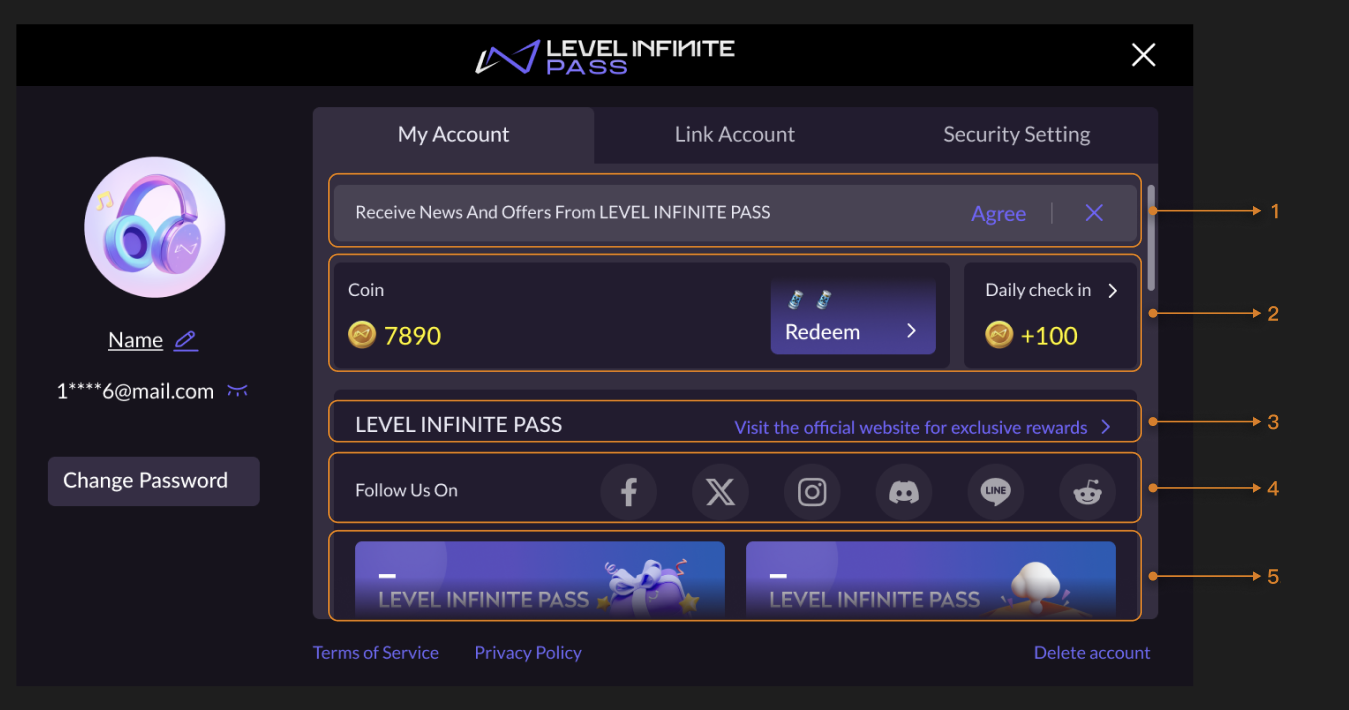Expand exclusive rewards website link arrow
The height and width of the screenshot is (710, 1349).
1105,425
